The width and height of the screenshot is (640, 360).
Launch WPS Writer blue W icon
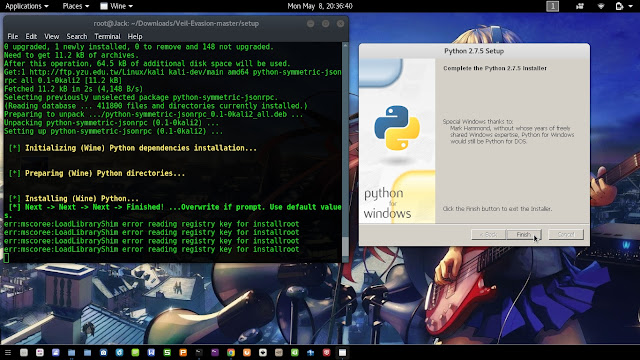pyautogui.click(x=151, y=352)
